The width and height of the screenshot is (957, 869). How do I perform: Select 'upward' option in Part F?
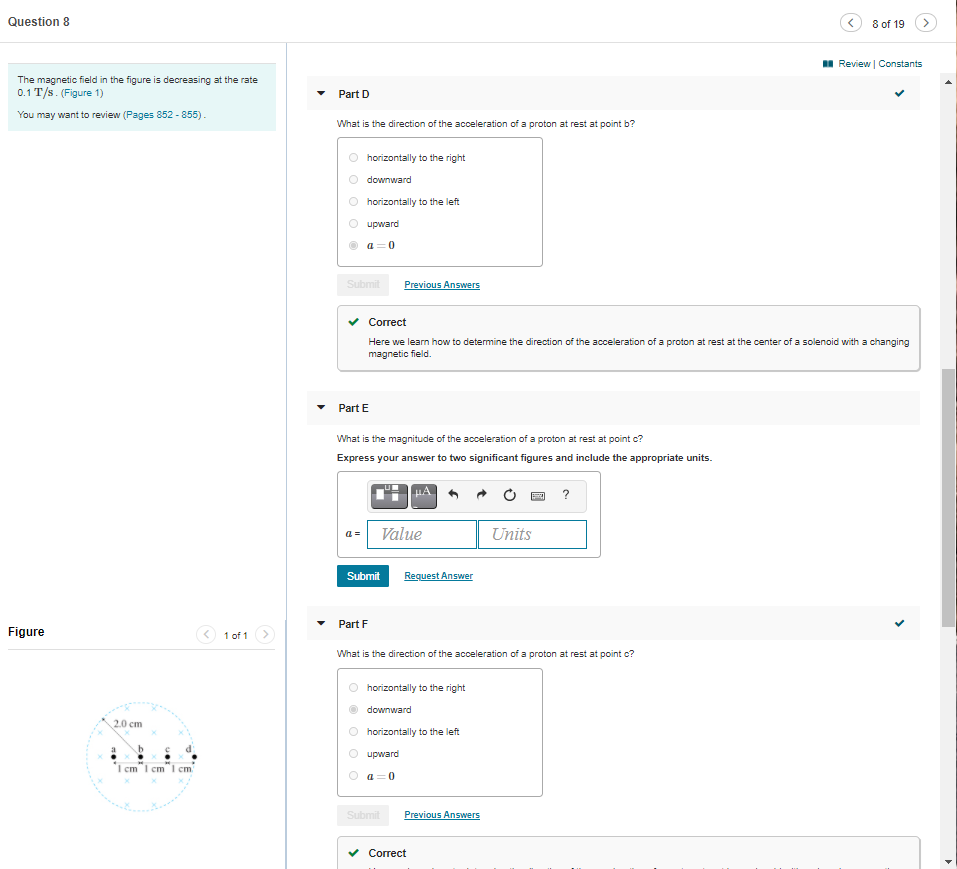click(353, 754)
